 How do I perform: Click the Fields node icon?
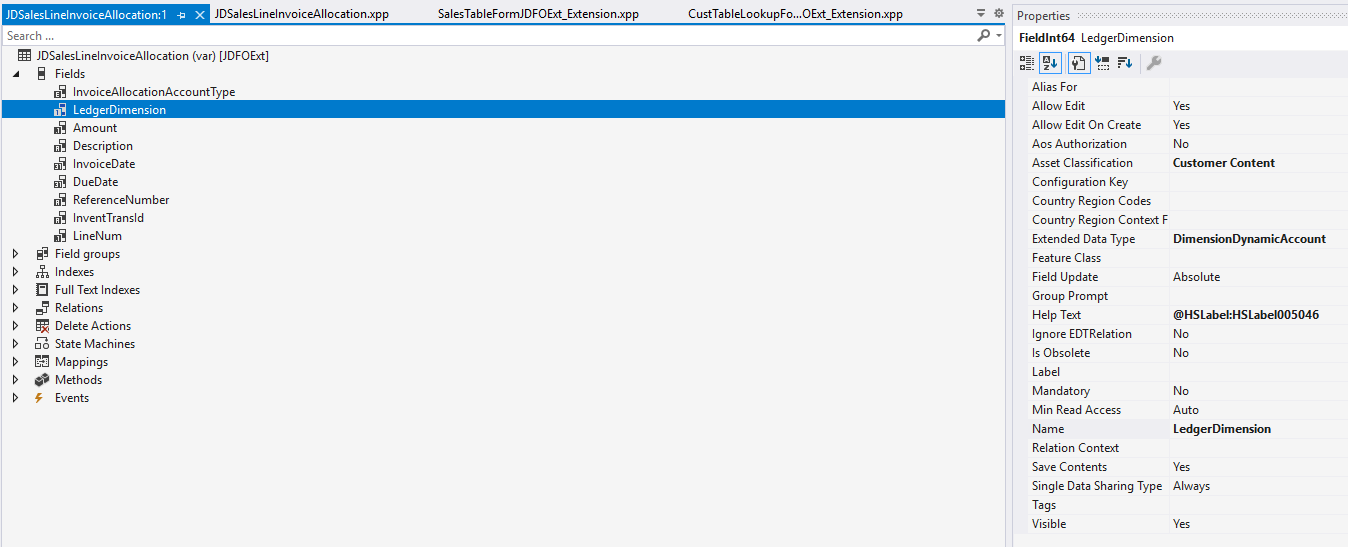[x=41, y=74]
